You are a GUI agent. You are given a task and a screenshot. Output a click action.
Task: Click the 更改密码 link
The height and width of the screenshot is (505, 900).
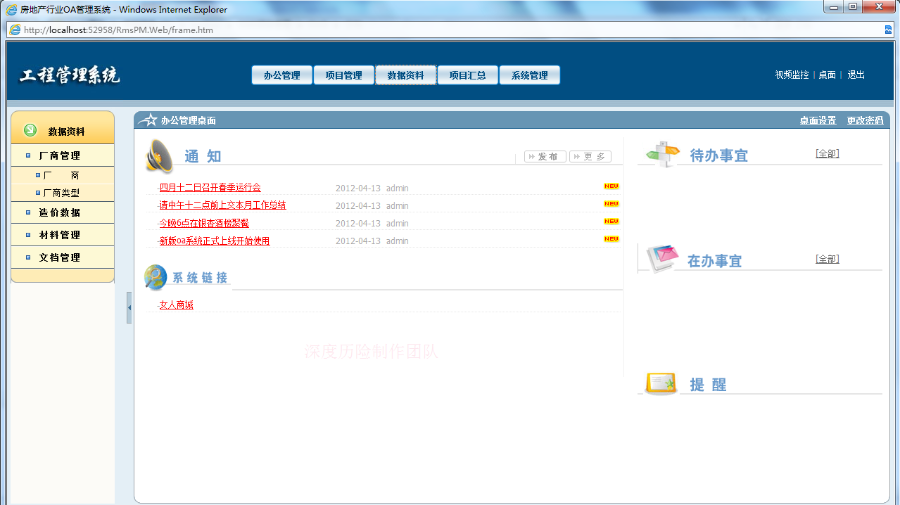[x=865, y=121]
